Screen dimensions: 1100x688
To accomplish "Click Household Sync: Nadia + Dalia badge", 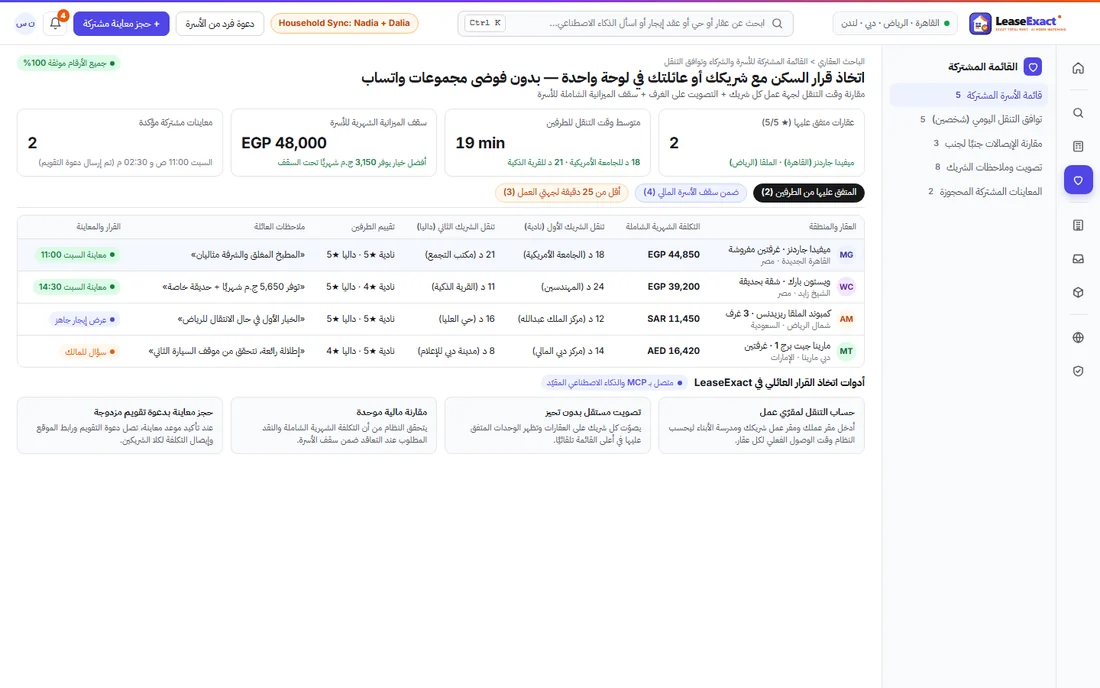I will click(344, 23).
